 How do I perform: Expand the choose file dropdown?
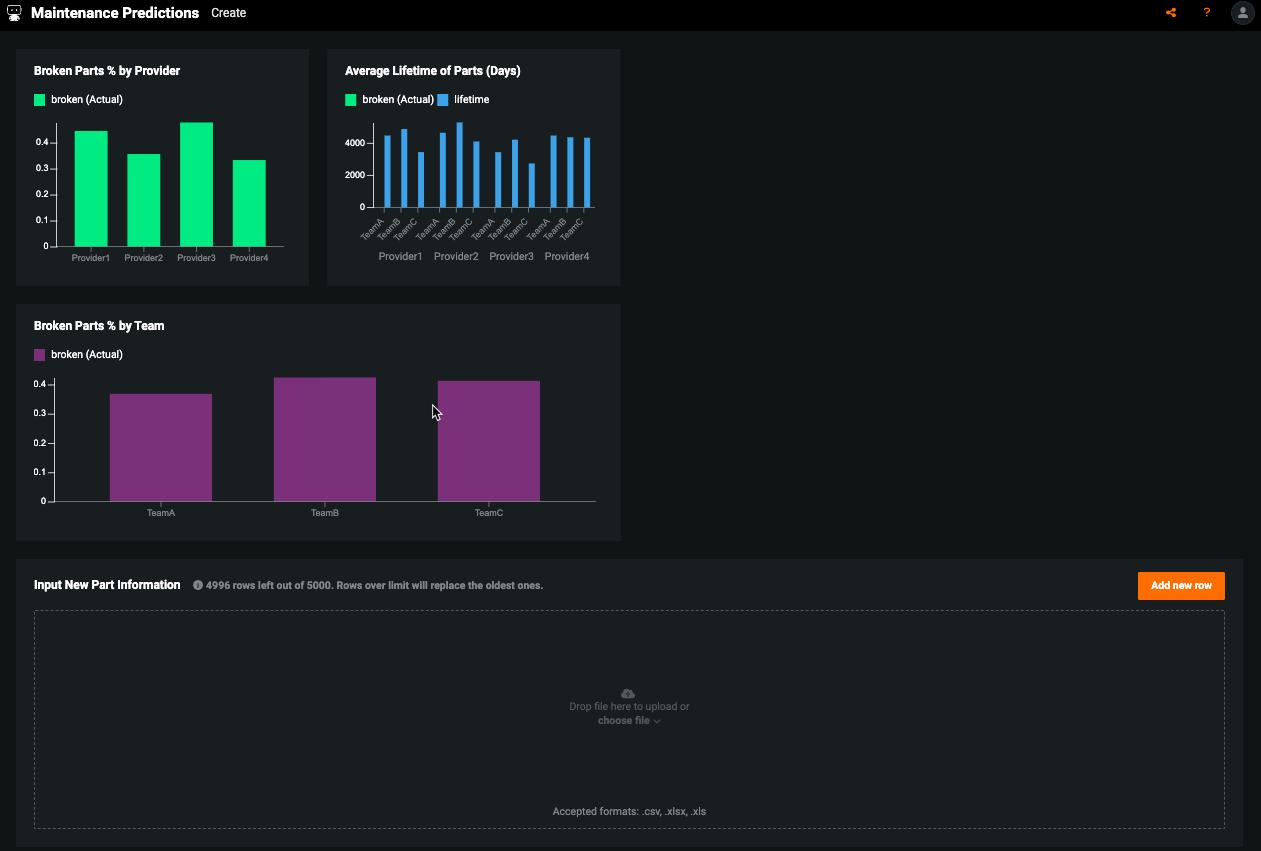pos(629,720)
